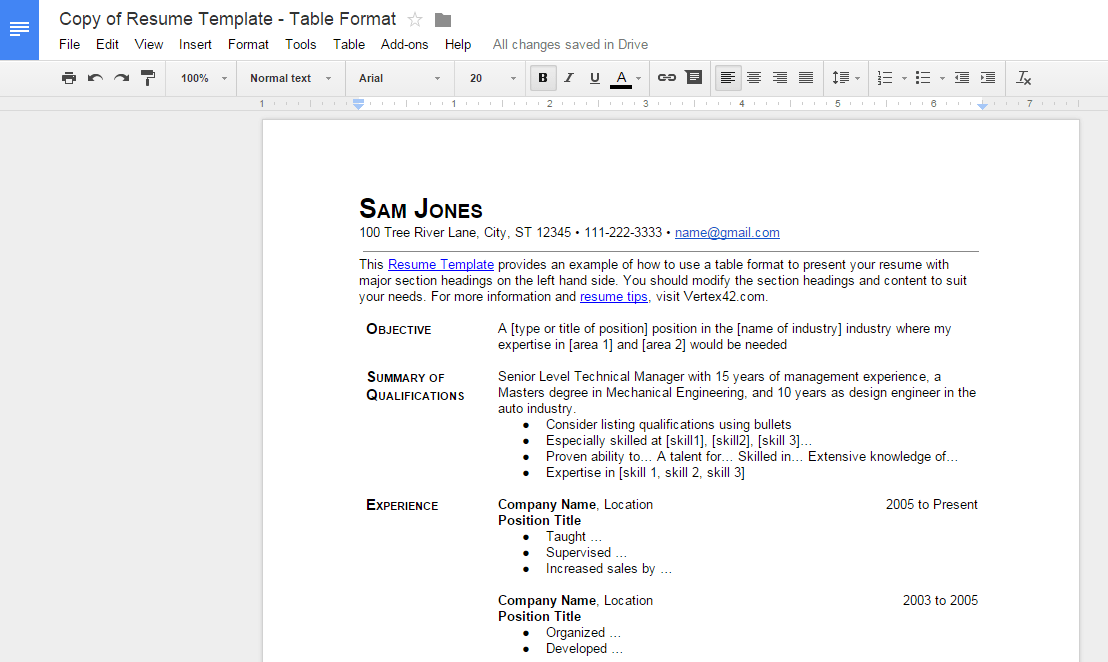Click All changes saved in Drive
Screen dimensions: 1108x662
point(570,45)
